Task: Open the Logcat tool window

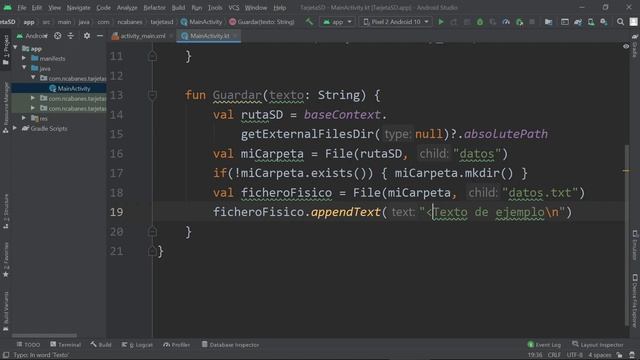Action: coord(137,345)
